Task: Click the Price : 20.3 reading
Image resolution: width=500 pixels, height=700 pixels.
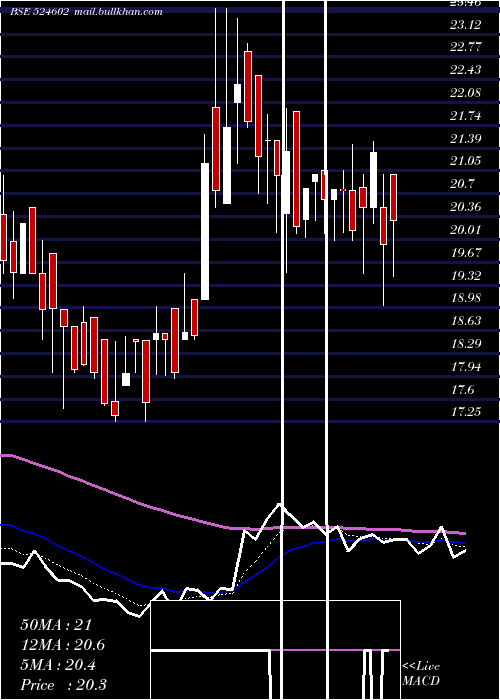Action: tap(63, 685)
